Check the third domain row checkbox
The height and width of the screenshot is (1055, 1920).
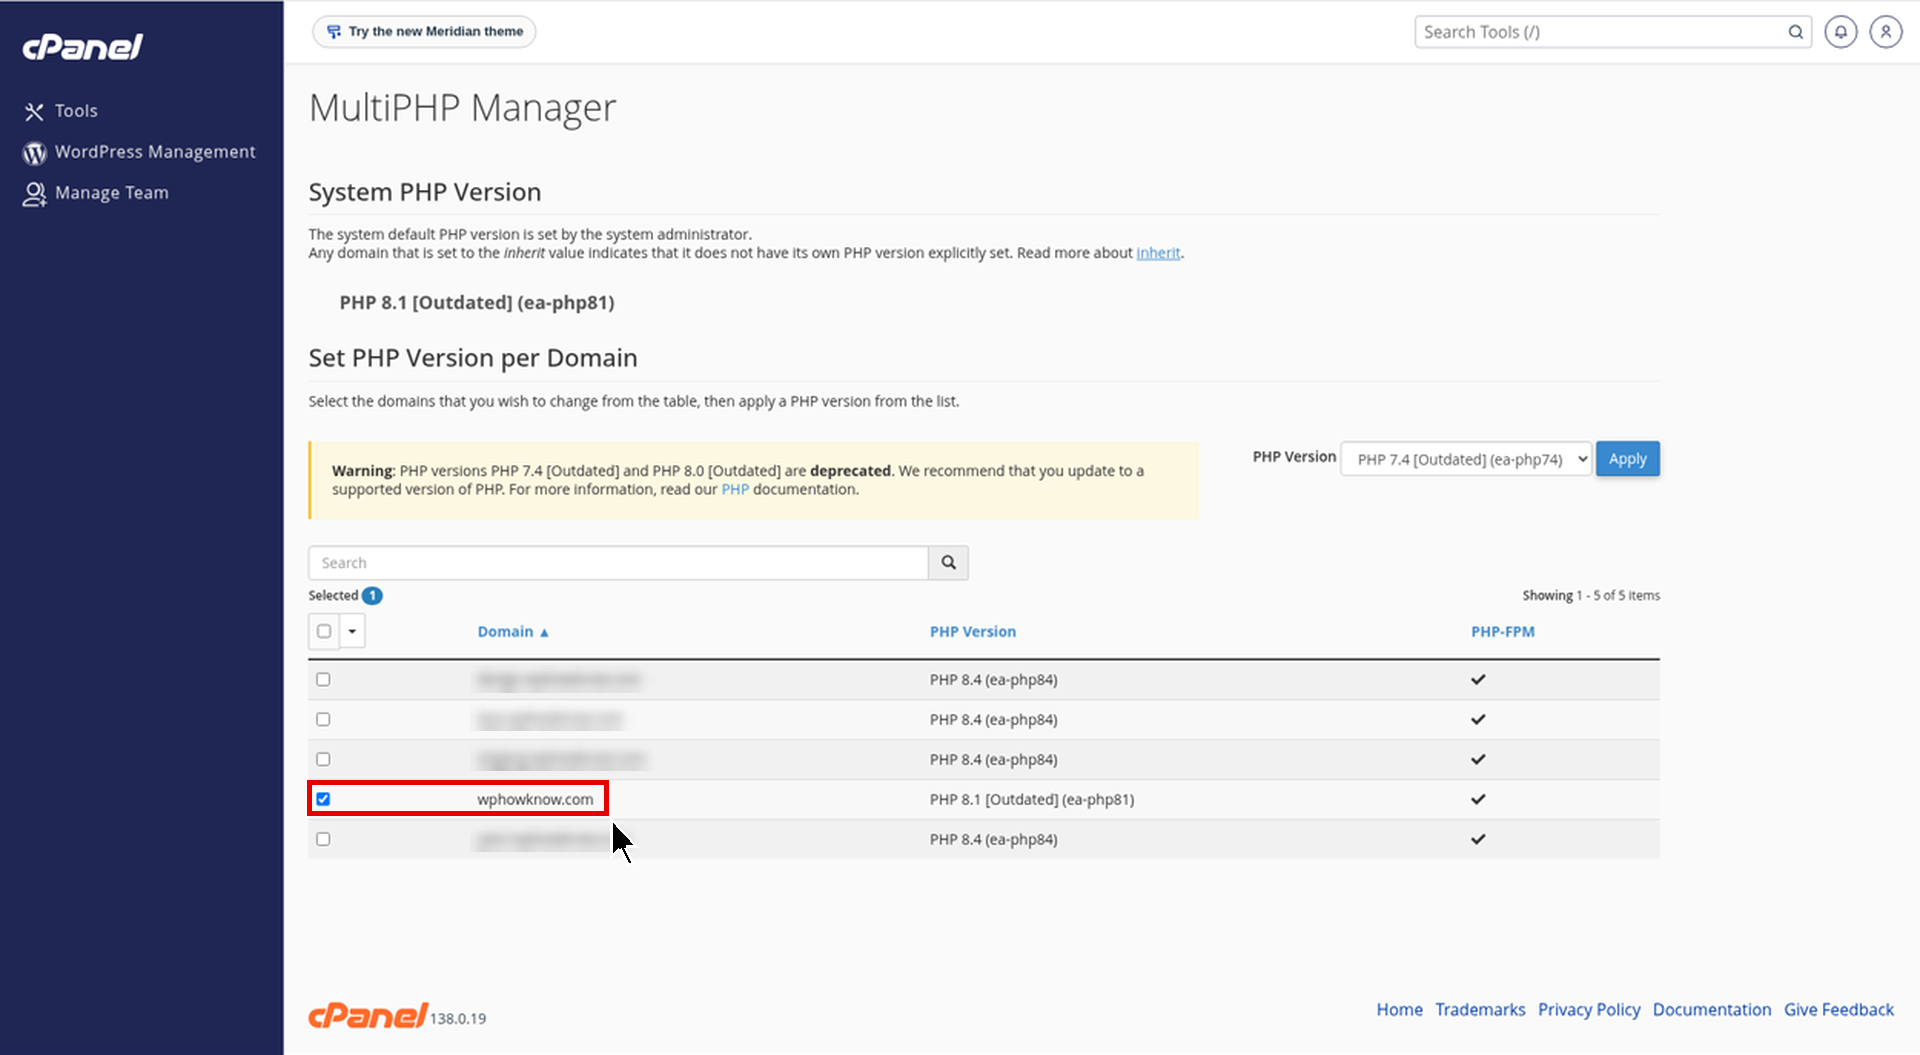(x=323, y=759)
